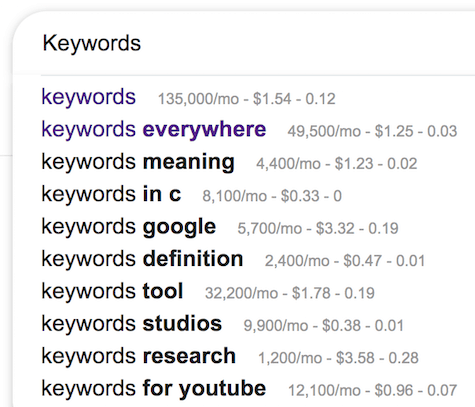The height and width of the screenshot is (407, 475).
Task: Select the 'keywords google' suggestion
Action: pos(129,227)
